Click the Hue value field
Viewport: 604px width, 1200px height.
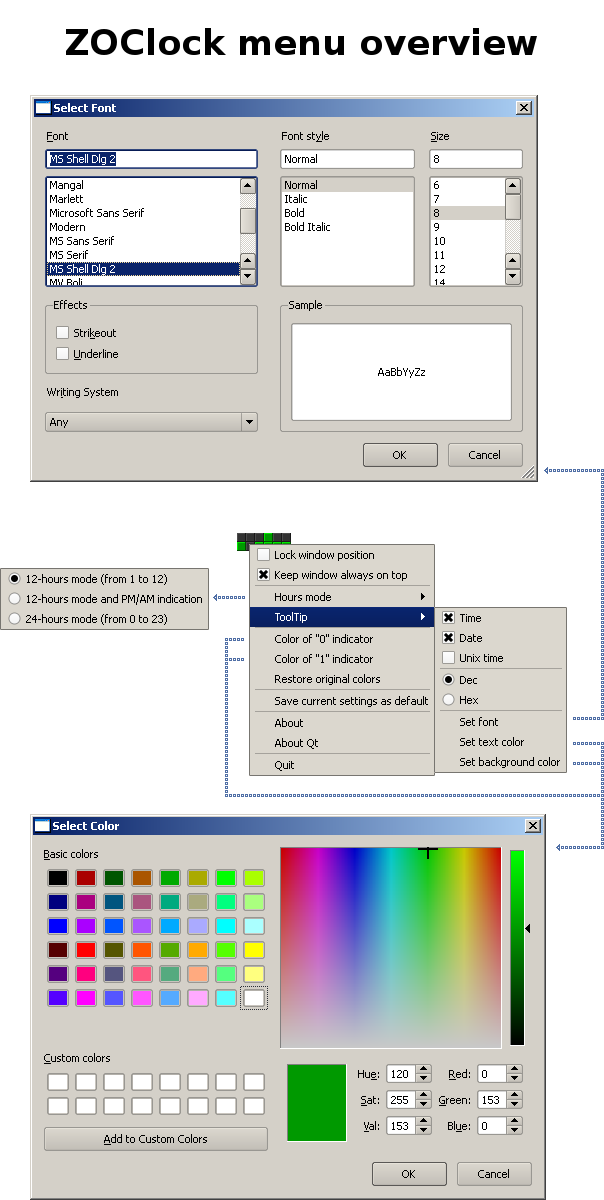[x=401, y=1074]
